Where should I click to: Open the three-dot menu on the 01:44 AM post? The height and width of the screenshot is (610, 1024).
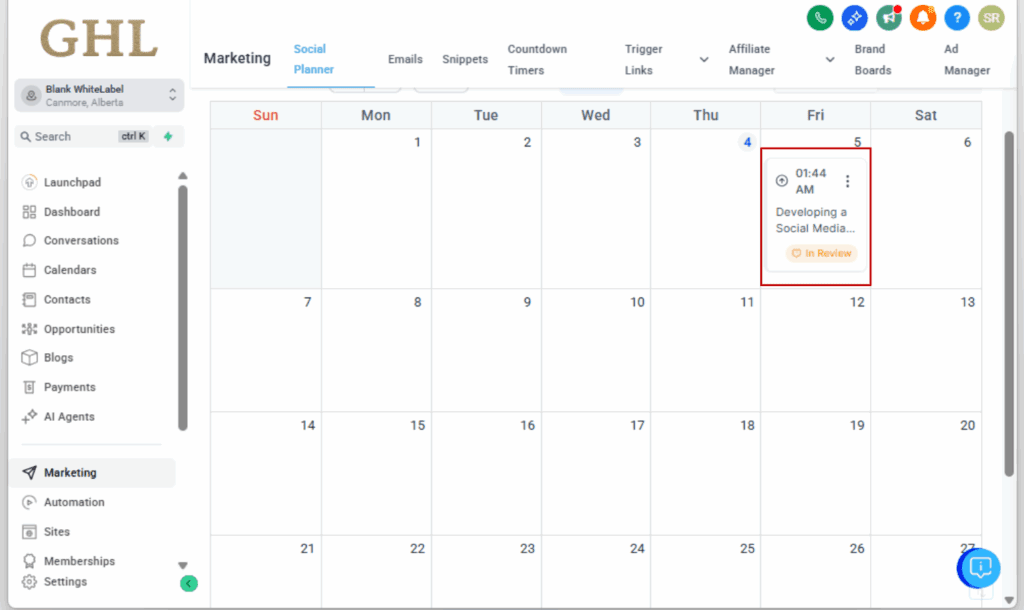(848, 181)
